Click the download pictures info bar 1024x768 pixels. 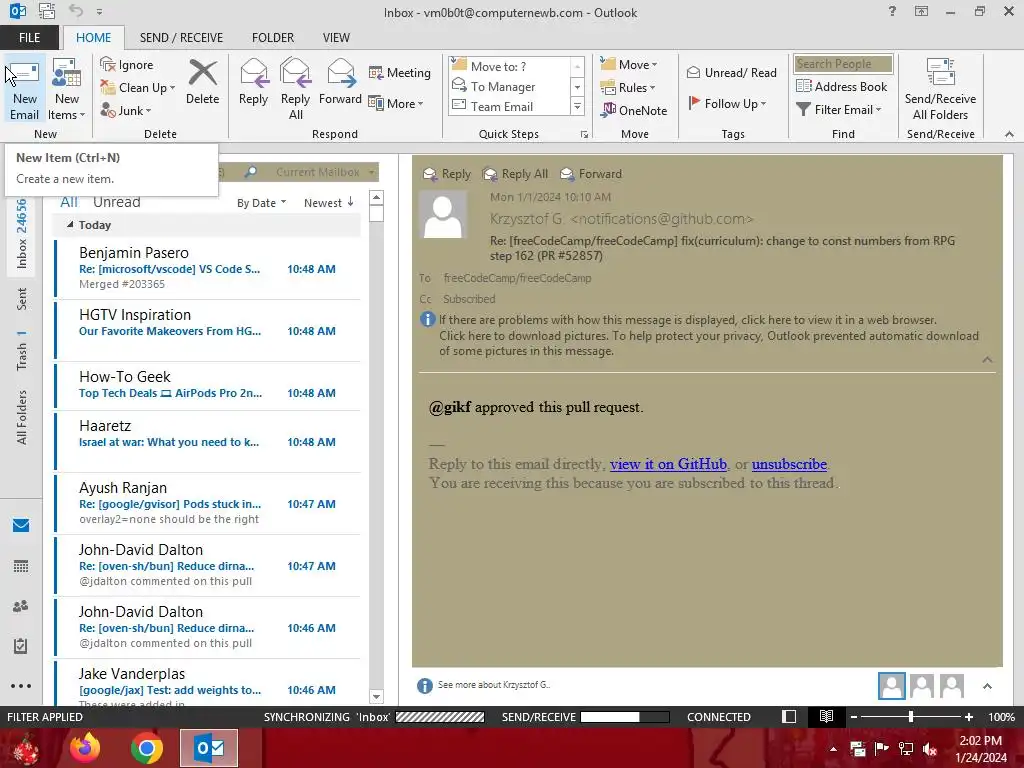(709, 343)
